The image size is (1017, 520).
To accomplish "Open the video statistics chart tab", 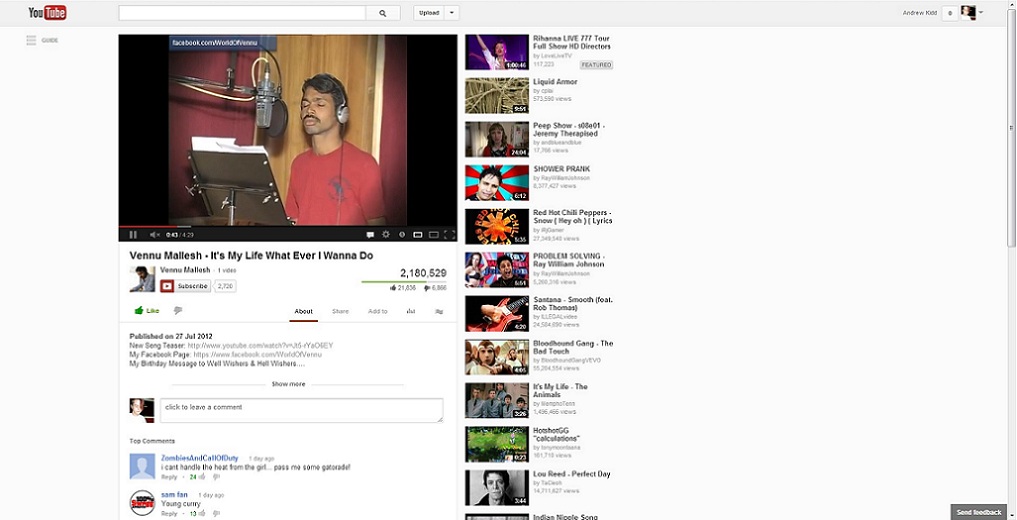I will tap(411, 311).
